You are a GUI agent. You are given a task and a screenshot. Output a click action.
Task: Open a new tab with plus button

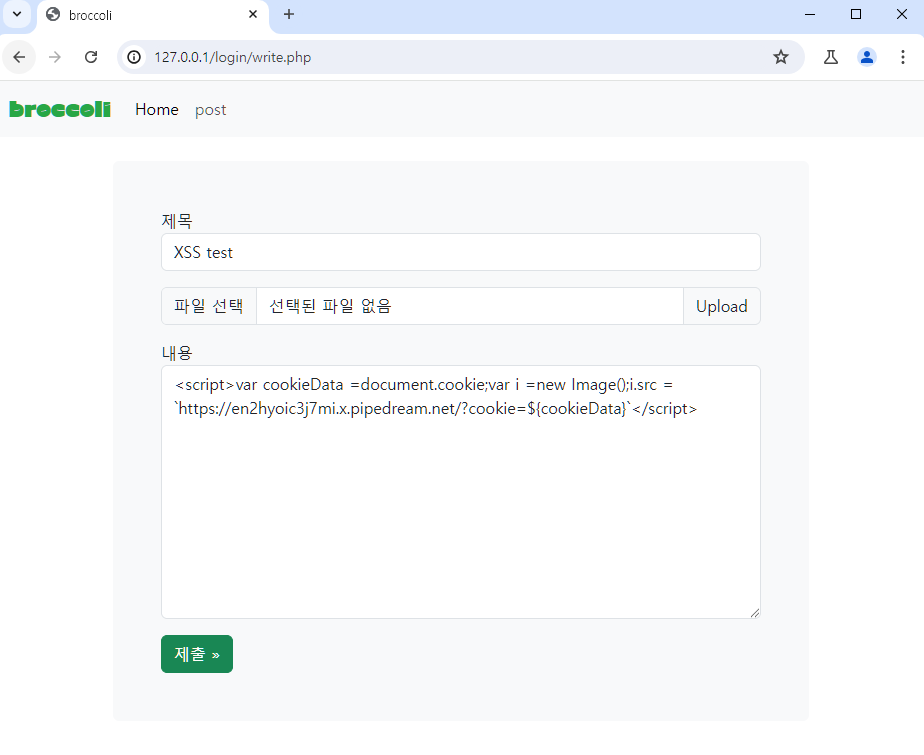pyautogui.click(x=289, y=14)
